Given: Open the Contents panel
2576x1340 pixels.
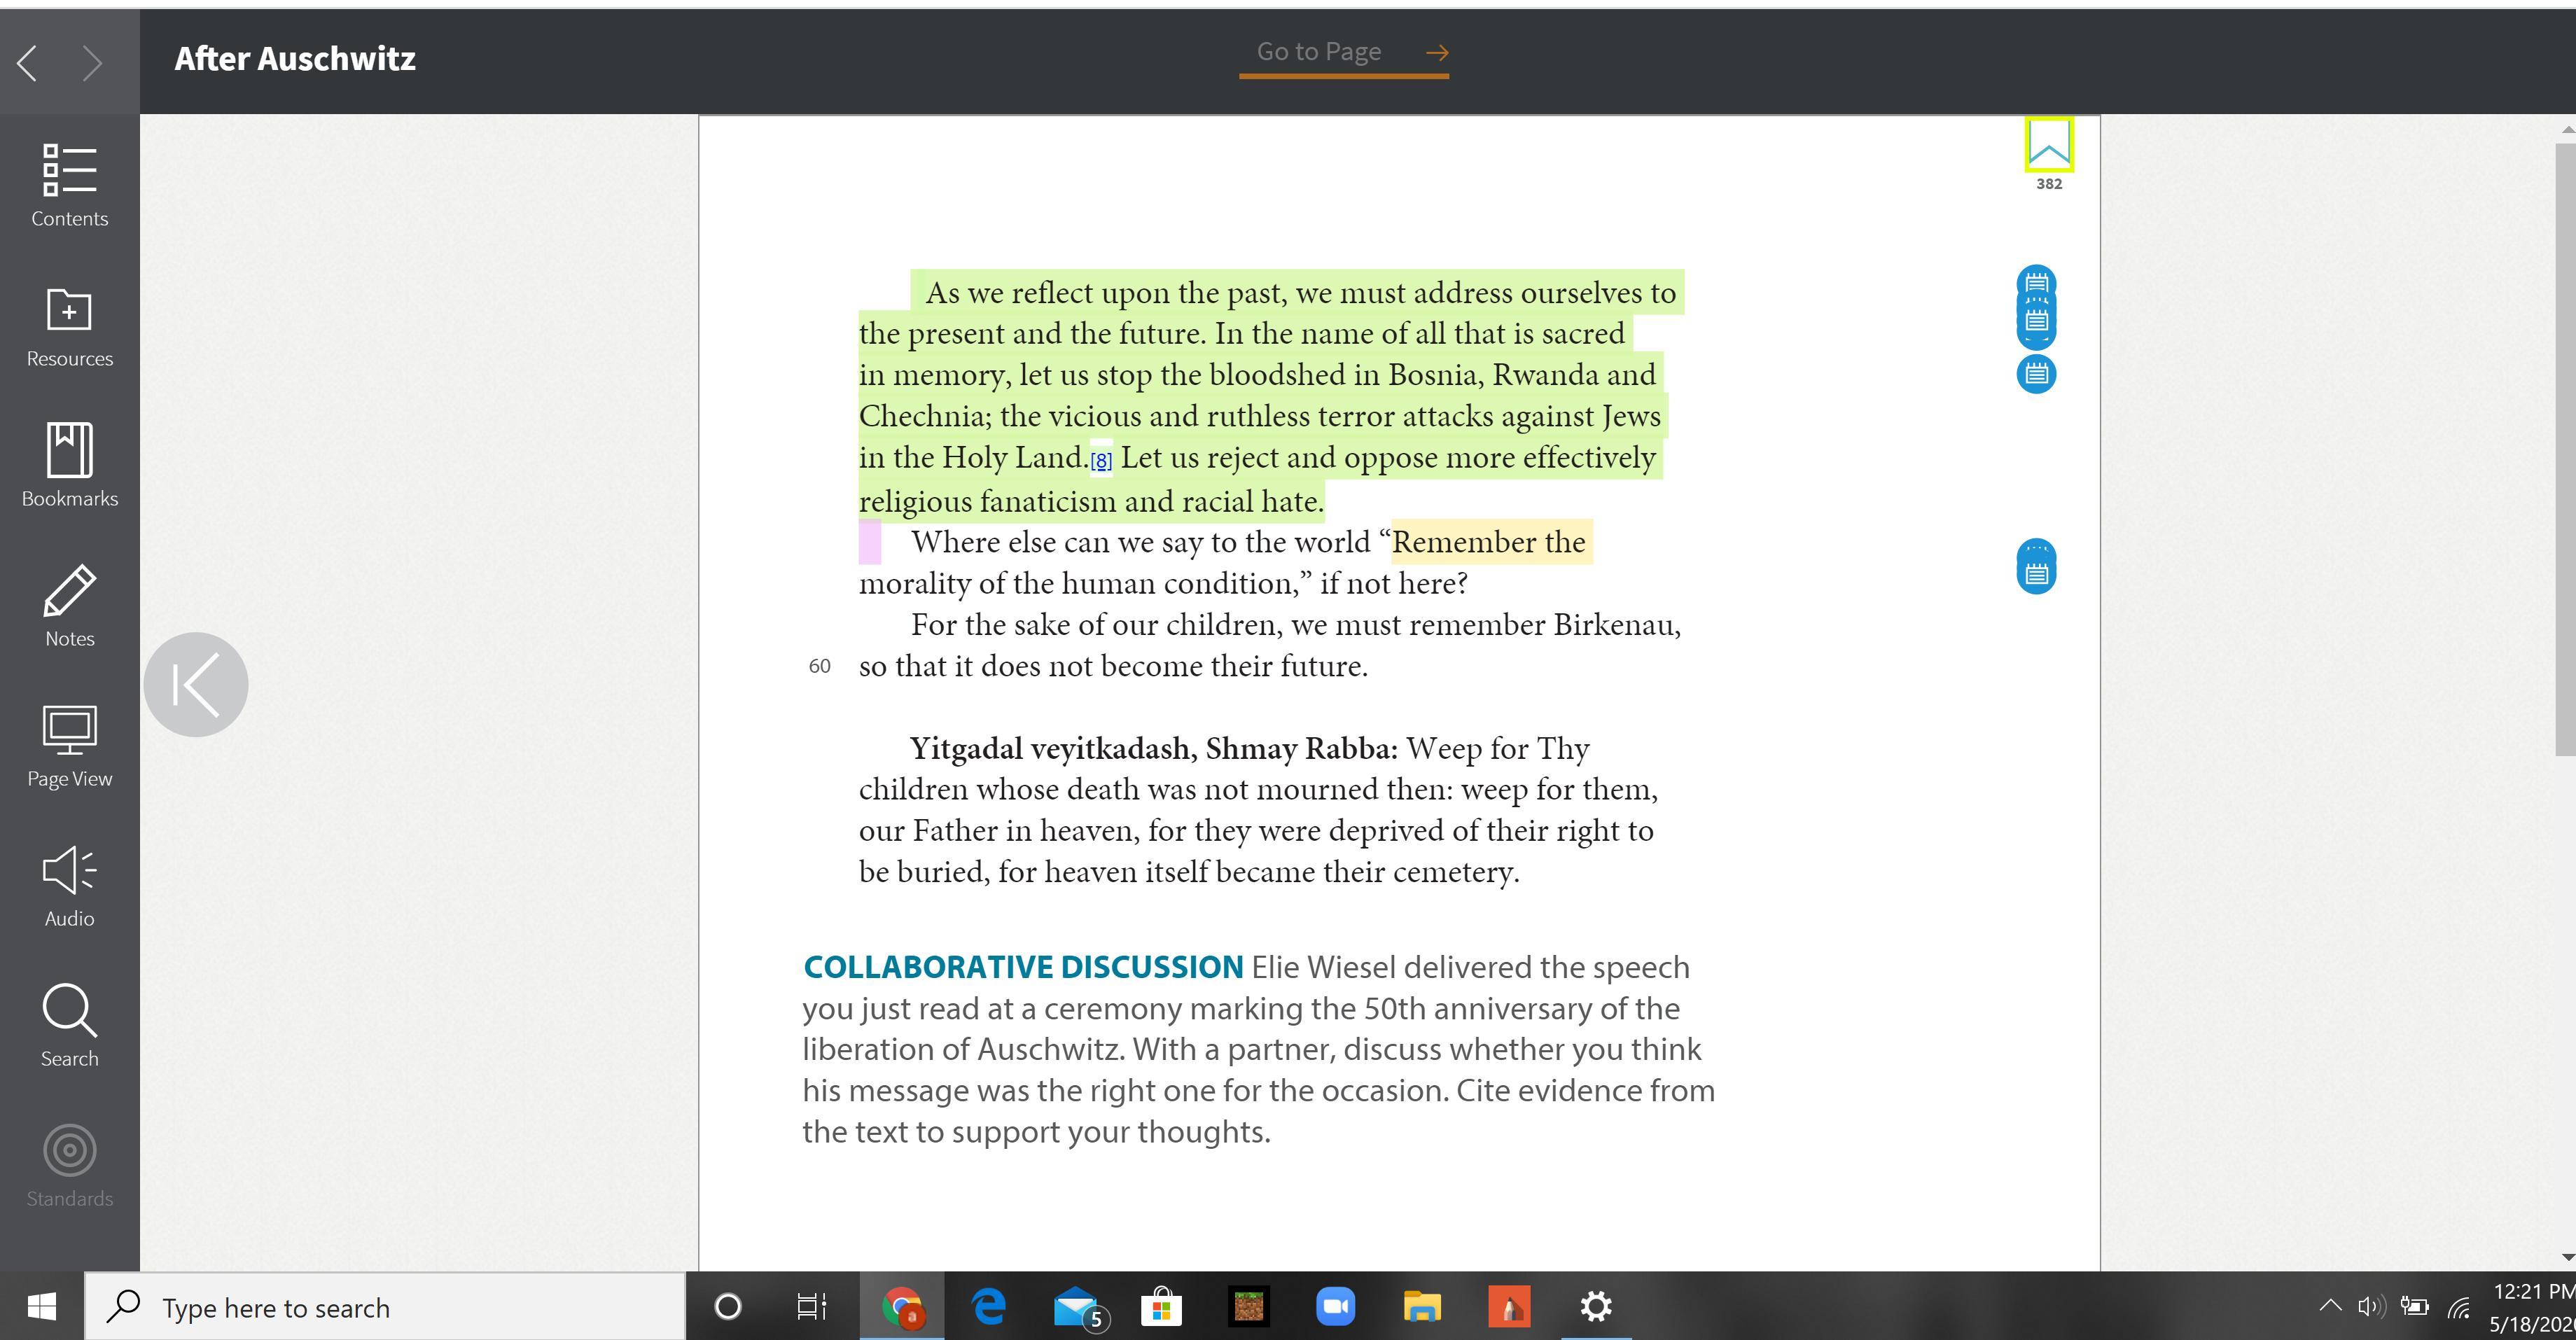Looking at the screenshot, I should tap(69, 185).
